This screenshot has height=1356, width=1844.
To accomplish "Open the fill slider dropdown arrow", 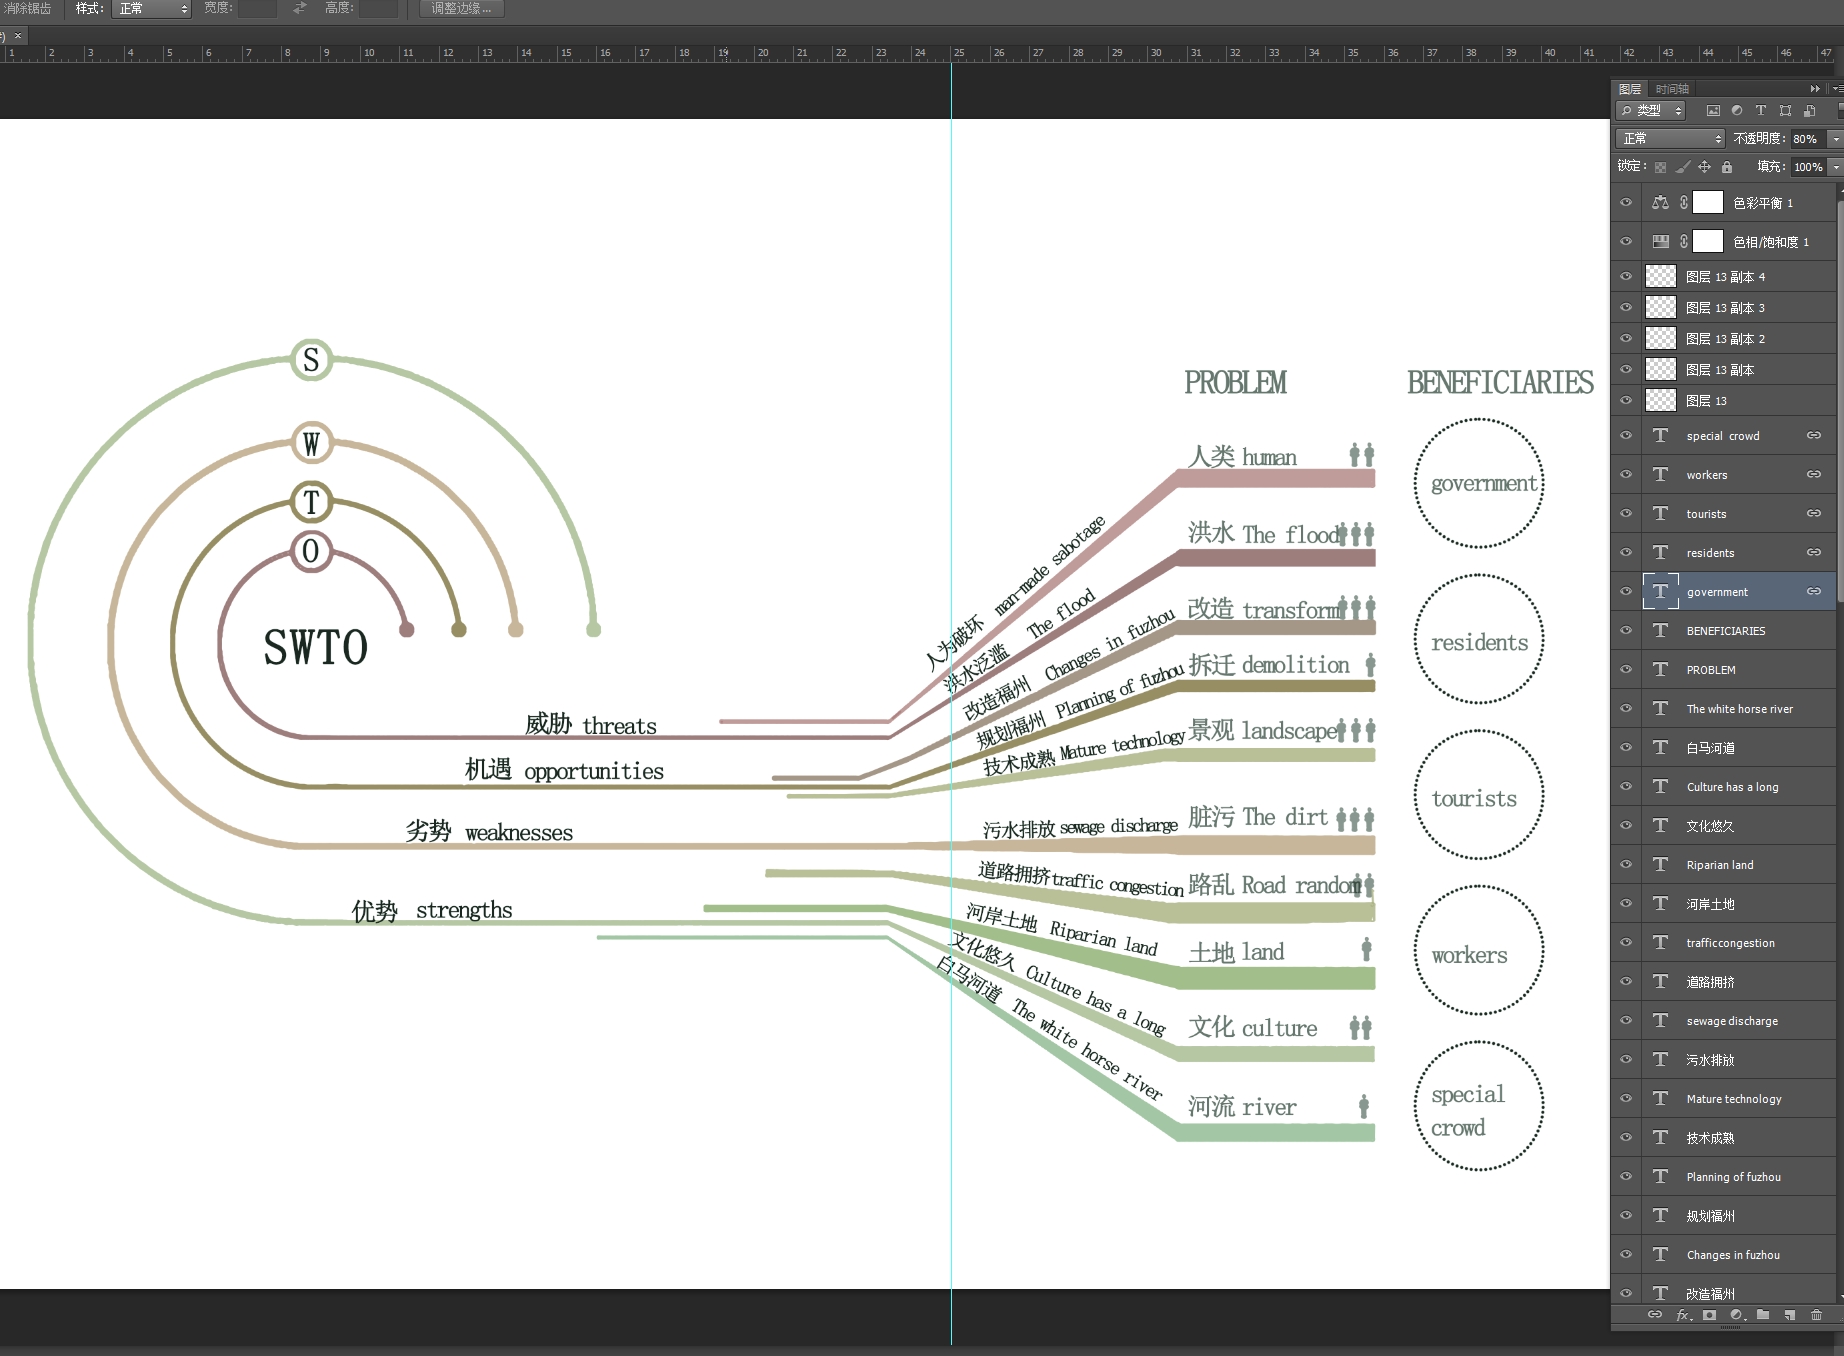I will [1836, 167].
